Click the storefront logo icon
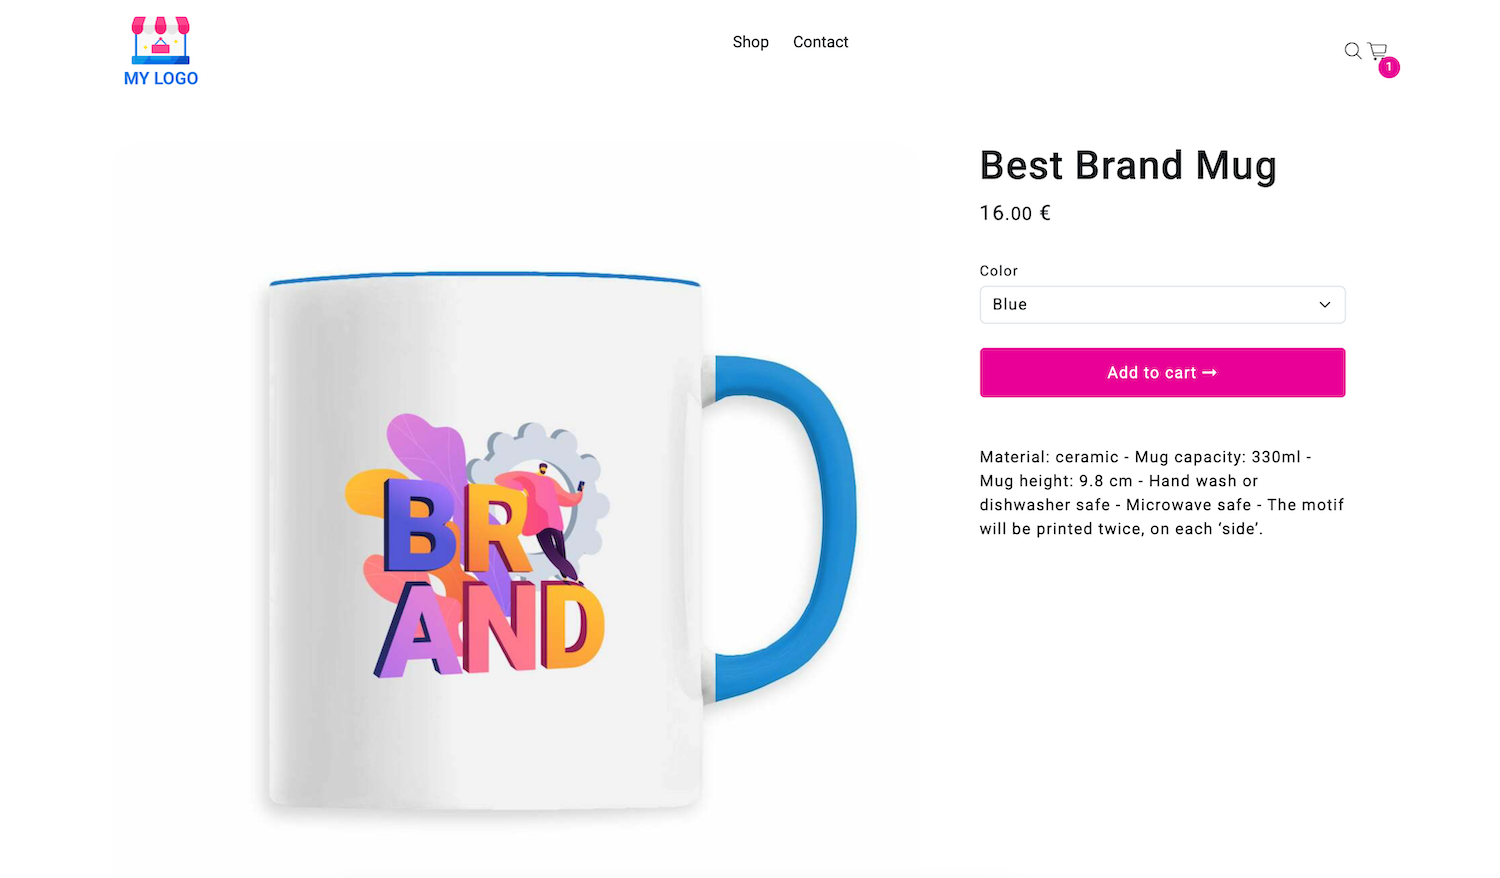Screen dimensions: 1500x878 (161, 40)
